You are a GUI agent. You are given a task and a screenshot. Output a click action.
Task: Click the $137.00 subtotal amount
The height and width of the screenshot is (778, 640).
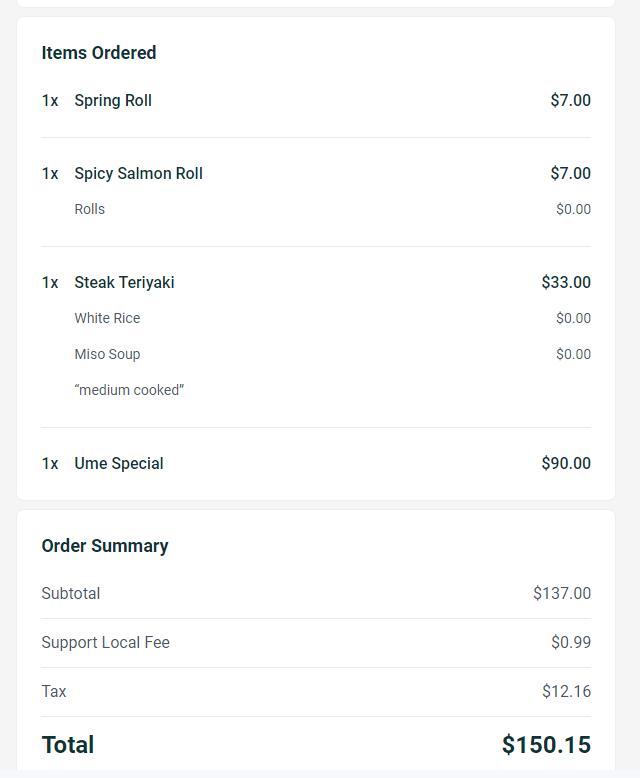562,594
